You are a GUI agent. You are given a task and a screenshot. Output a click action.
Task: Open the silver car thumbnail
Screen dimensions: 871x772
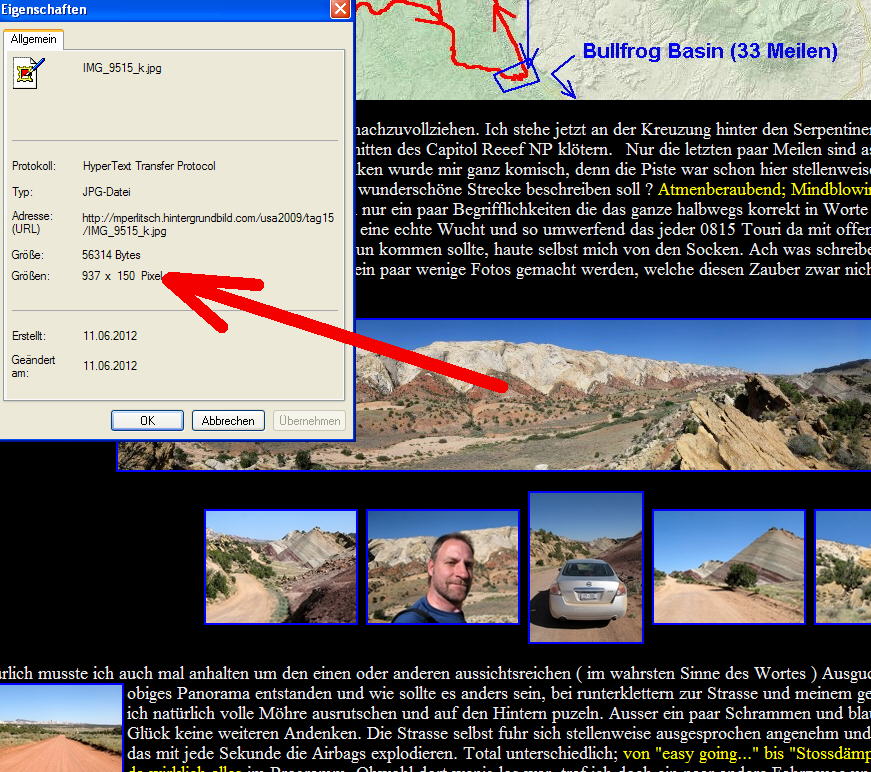point(585,567)
